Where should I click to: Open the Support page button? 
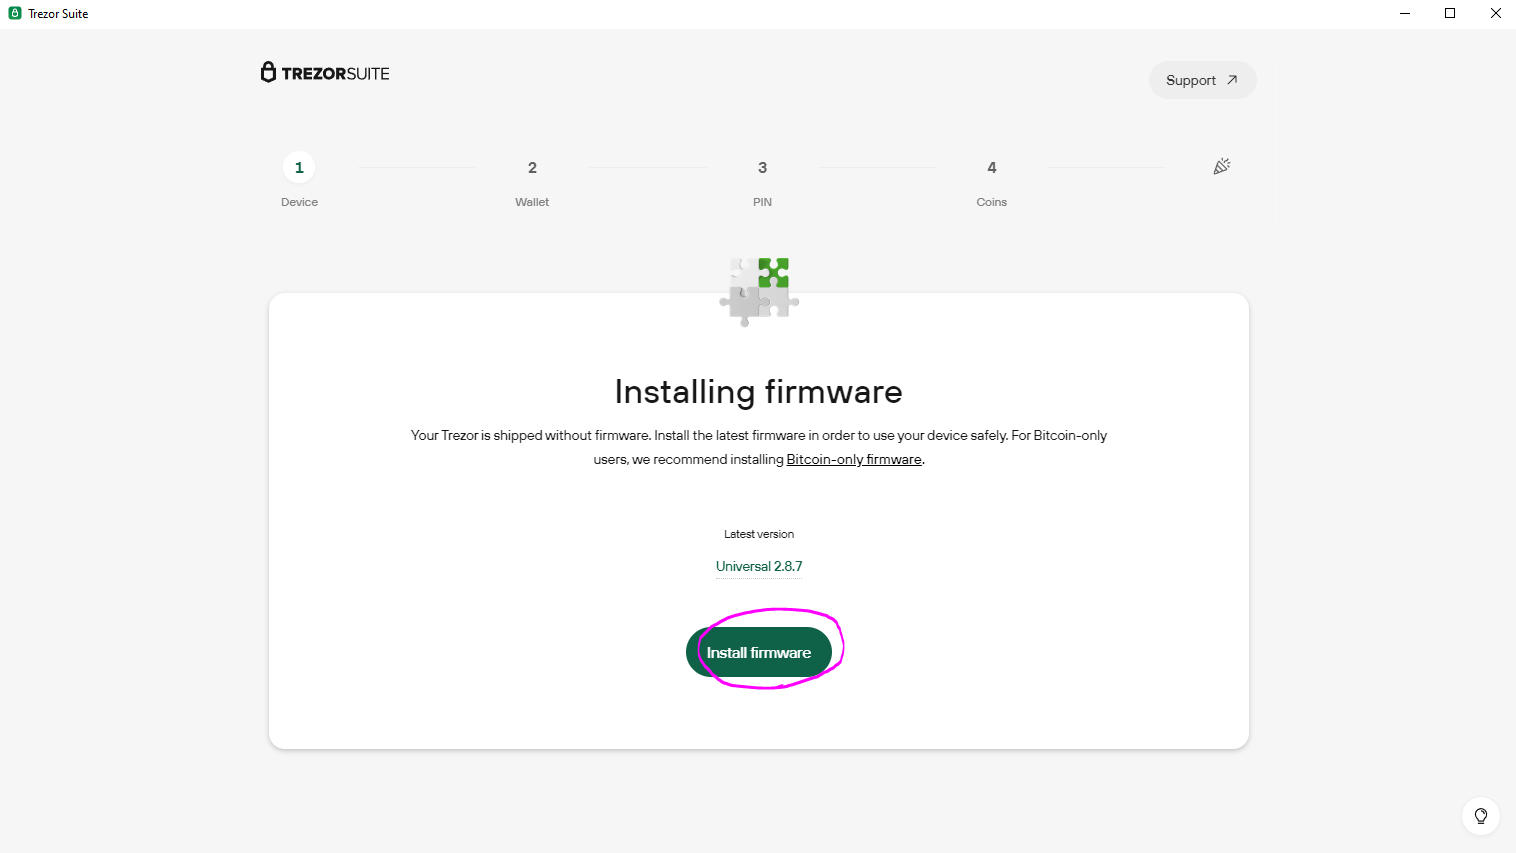pyautogui.click(x=1202, y=80)
